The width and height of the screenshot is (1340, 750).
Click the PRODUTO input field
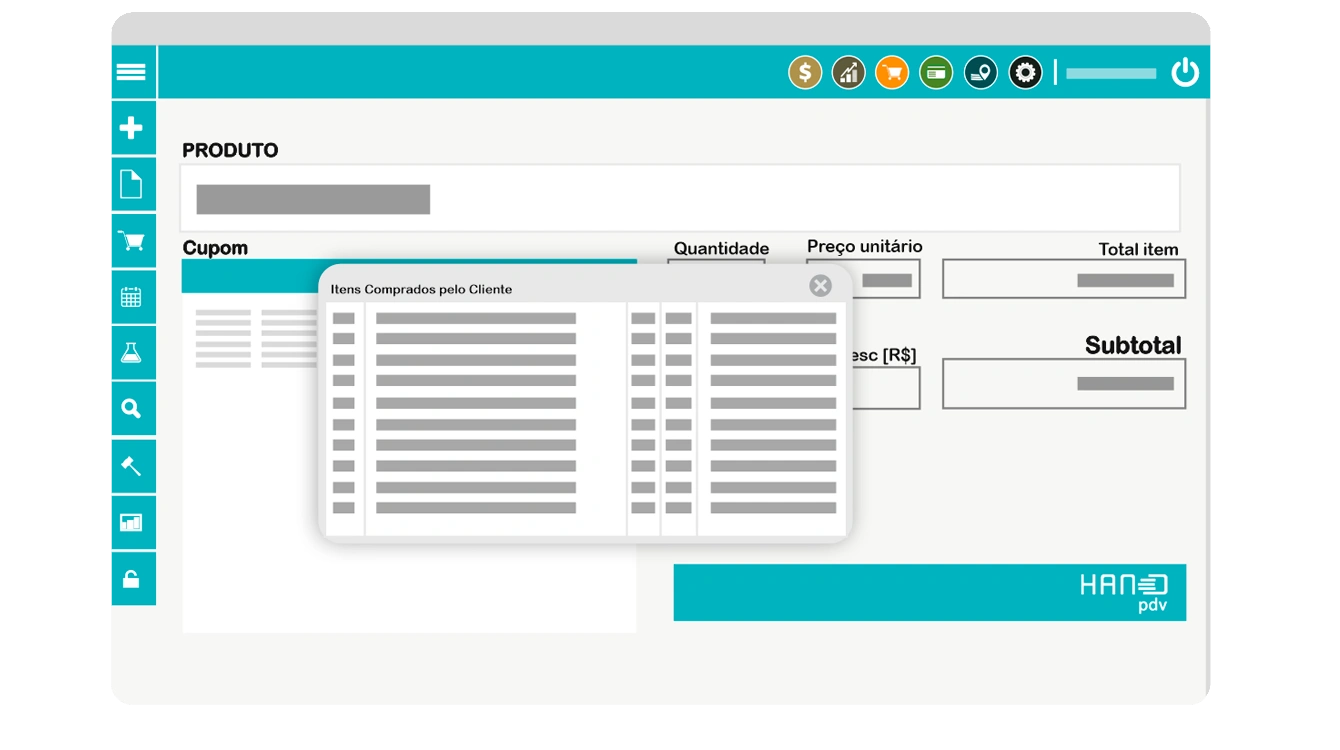click(680, 198)
